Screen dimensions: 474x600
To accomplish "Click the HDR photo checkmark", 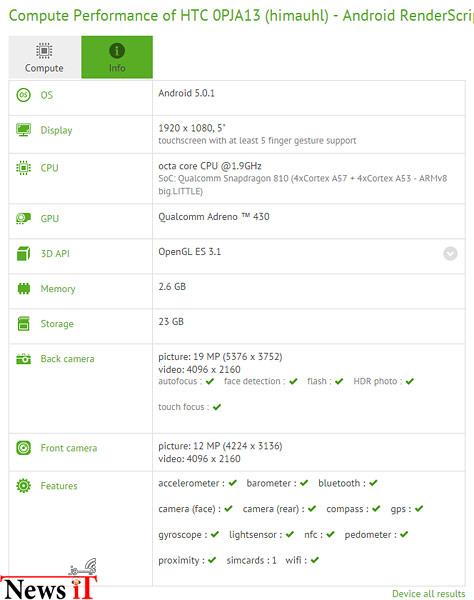I will (410, 381).
